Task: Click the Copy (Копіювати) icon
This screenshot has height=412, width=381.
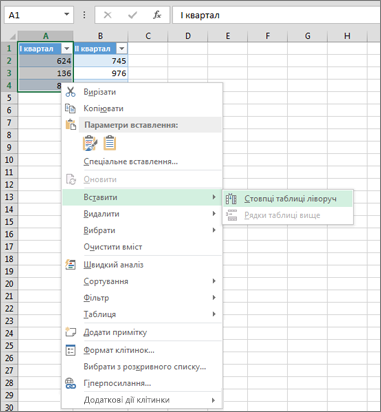Action: [x=70, y=108]
